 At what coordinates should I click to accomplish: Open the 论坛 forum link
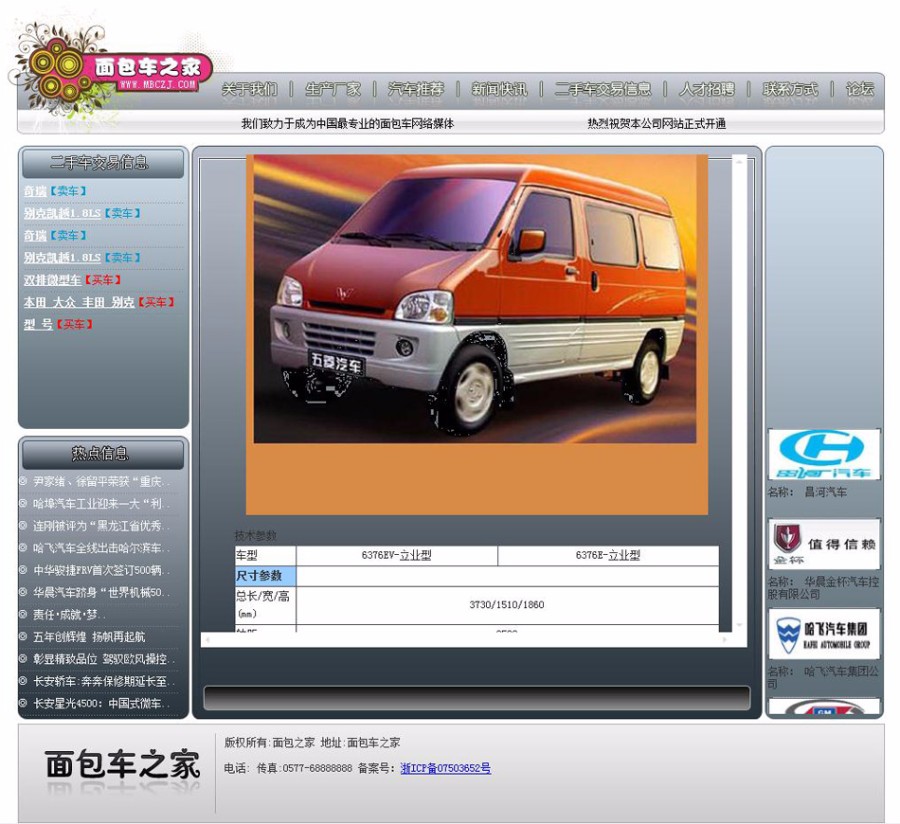tap(860, 89)
